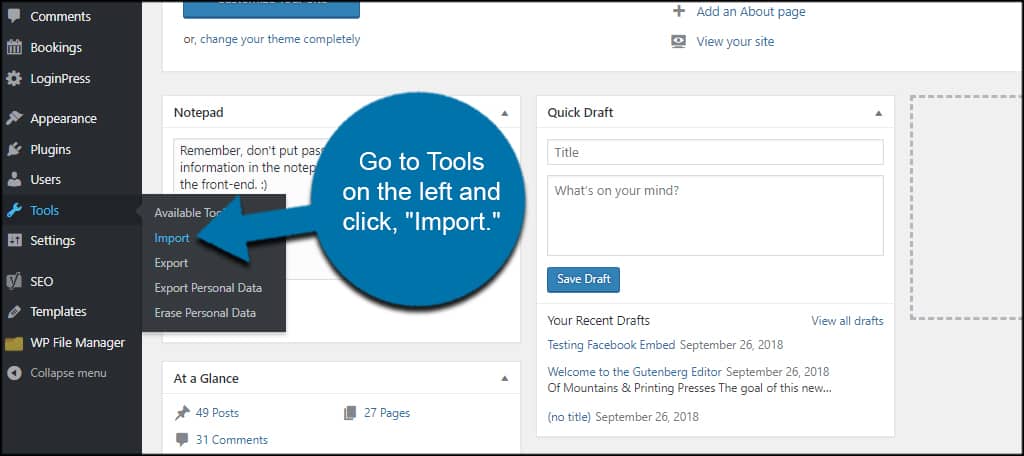Click the Quick Draft widget title
The width and height of the screenshot is (1024, 456).
[x=580, y=112]
